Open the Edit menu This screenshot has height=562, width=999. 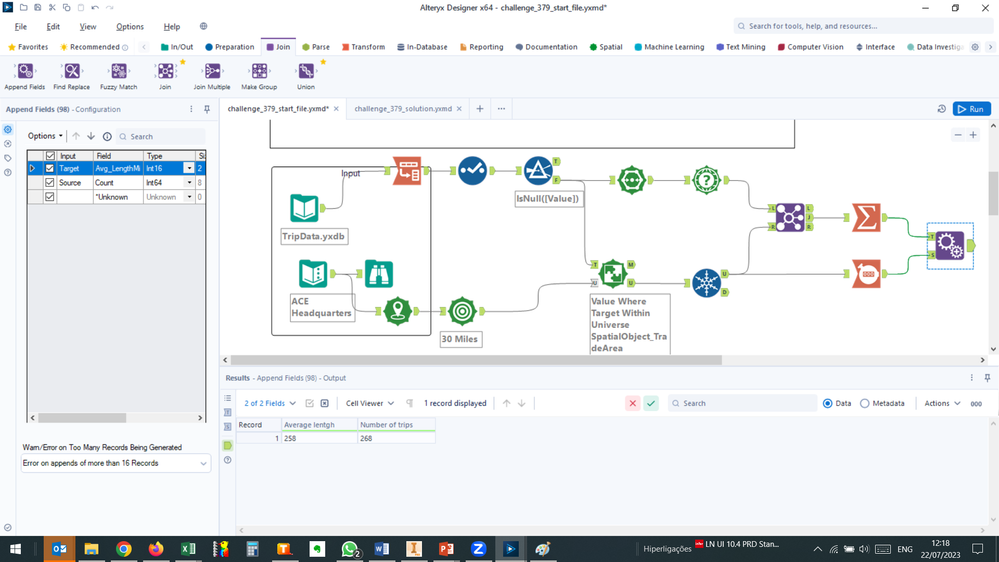click(53, 27)
